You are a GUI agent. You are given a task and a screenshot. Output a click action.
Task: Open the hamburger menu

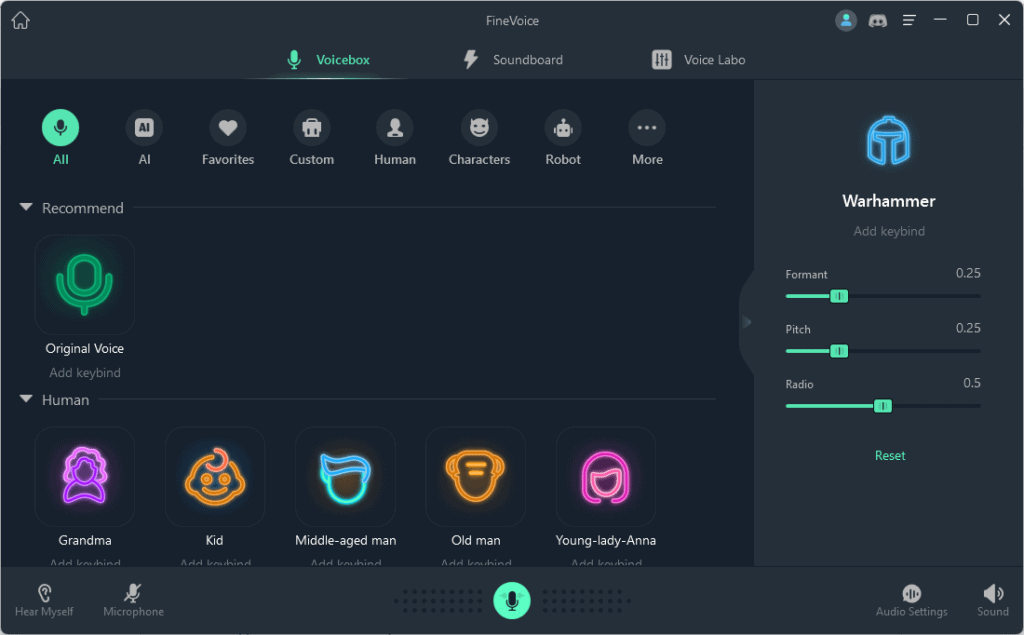point(908,19)
